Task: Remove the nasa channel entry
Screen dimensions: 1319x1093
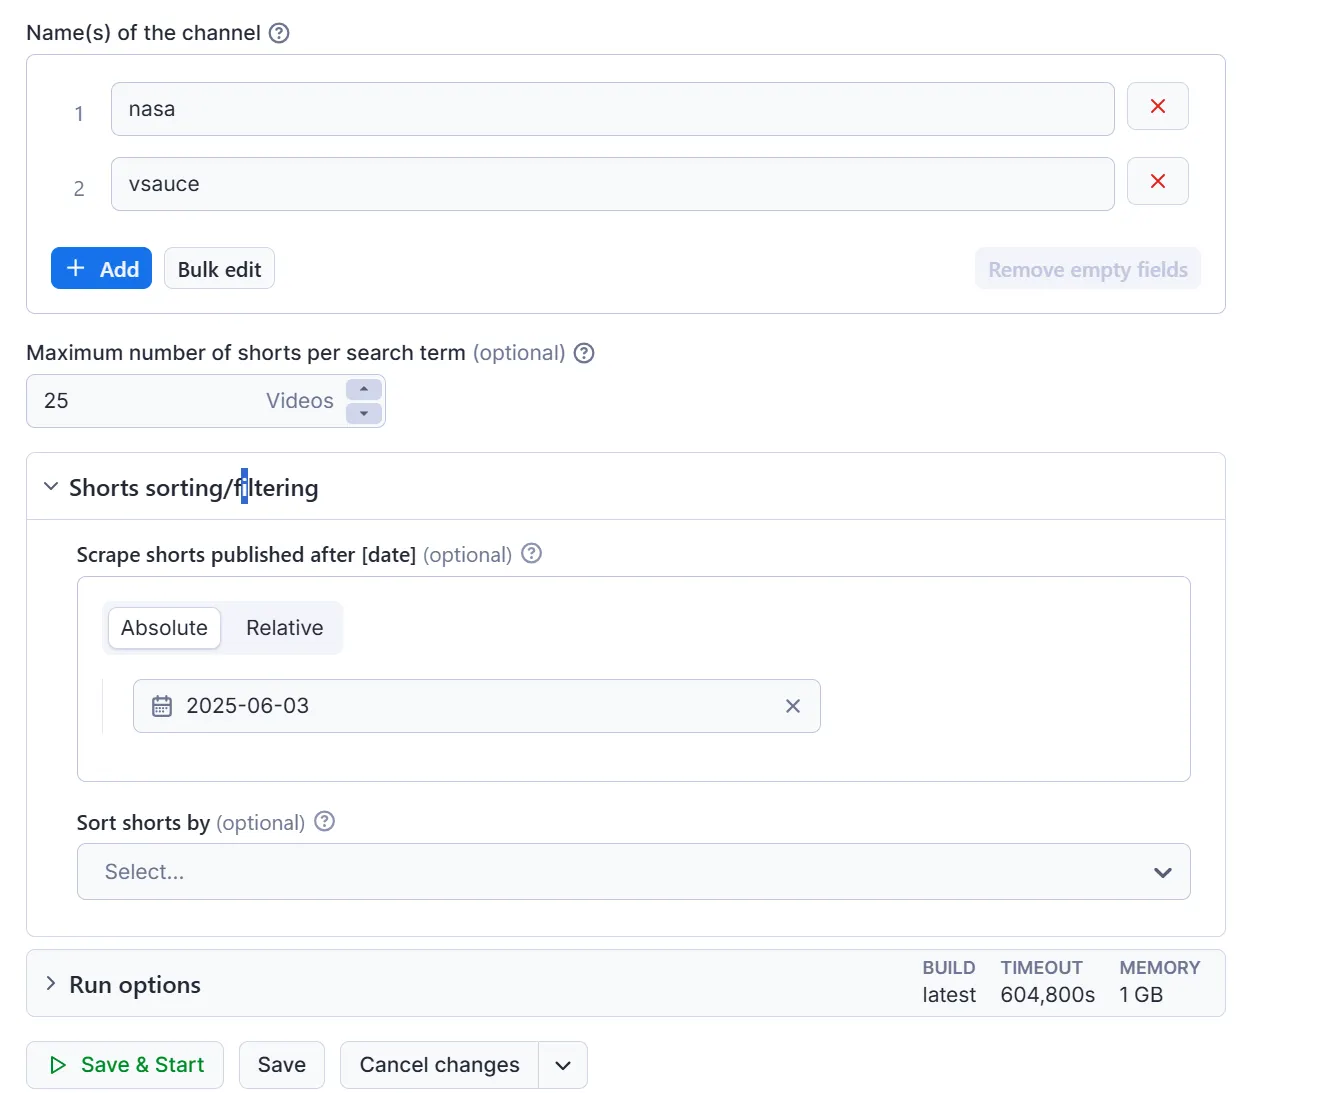Action: click(x=1158, y=106)
